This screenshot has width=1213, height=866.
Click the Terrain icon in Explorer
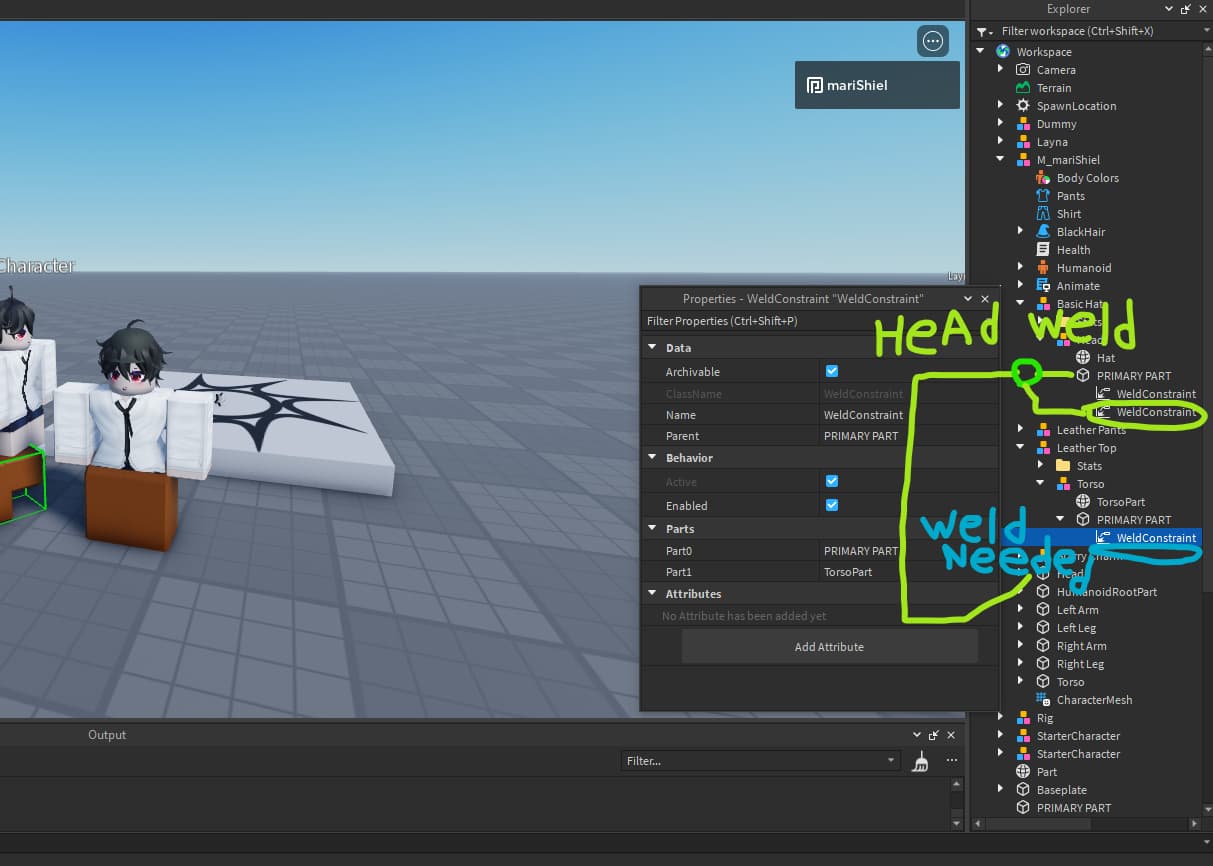[1023, 88]
